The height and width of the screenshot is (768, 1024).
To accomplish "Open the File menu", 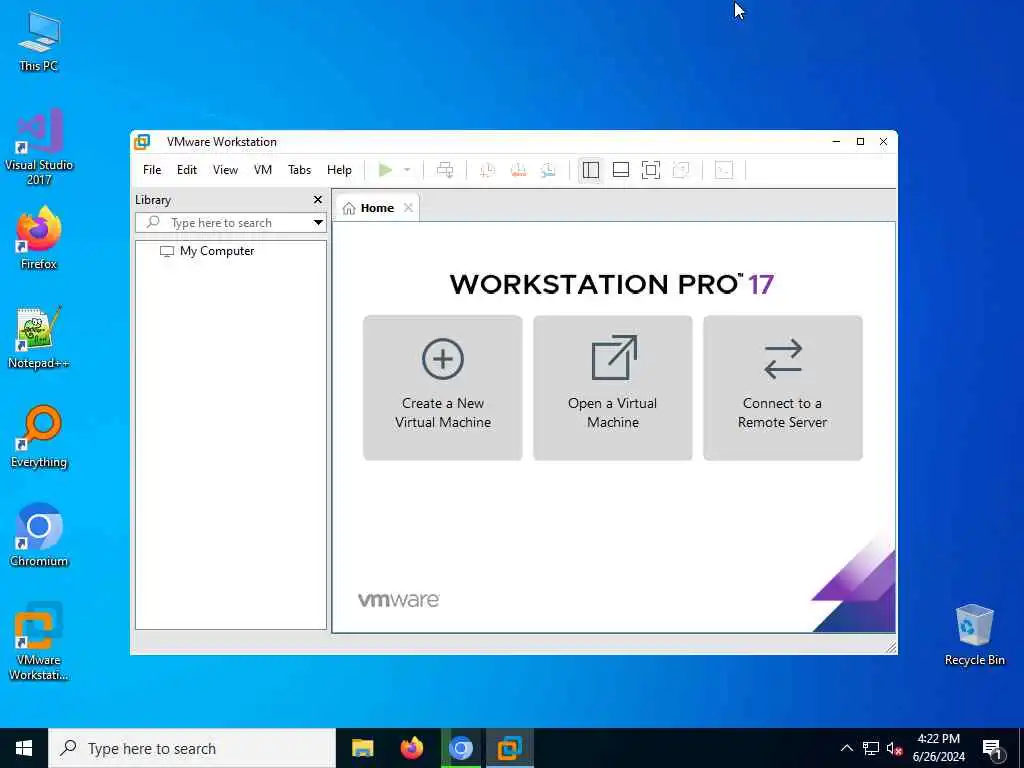I will (x=152, y=170).
